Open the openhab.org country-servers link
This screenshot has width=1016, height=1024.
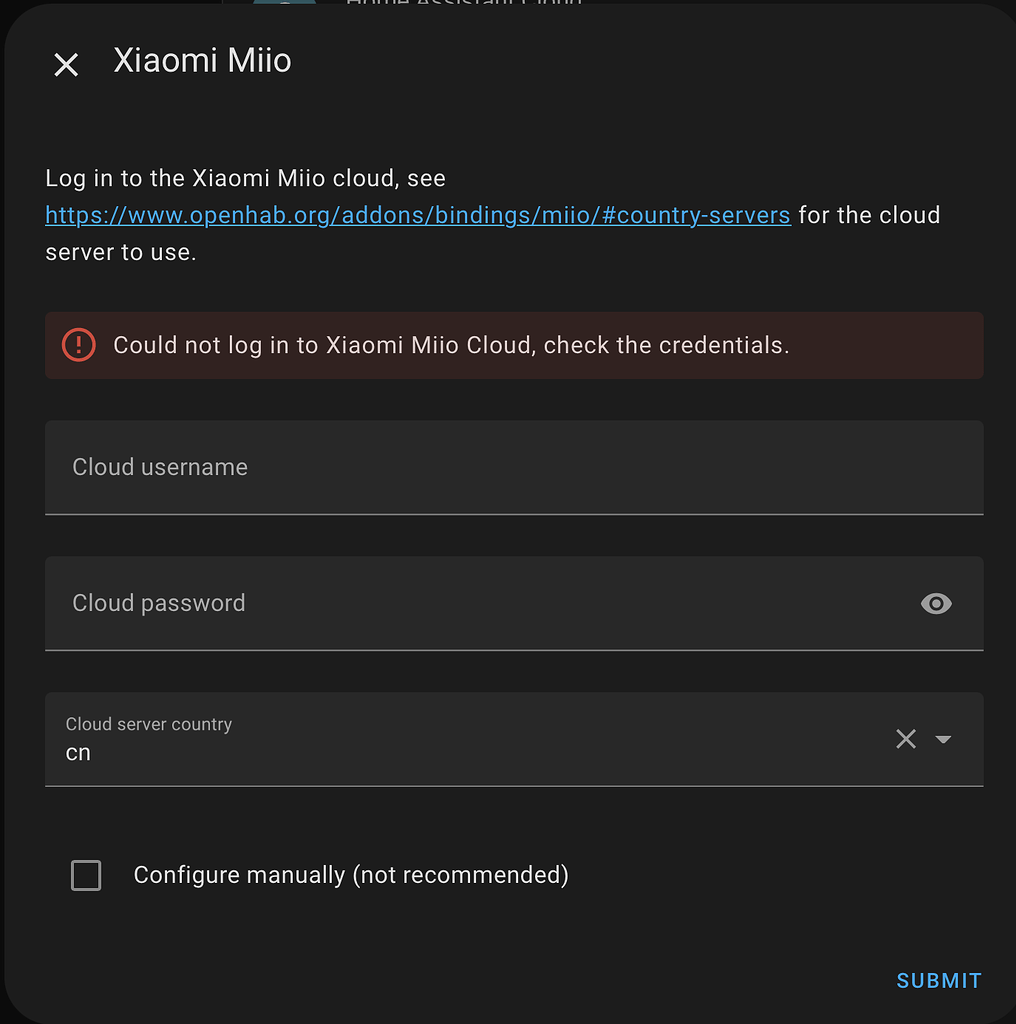(x=417, y=214)
